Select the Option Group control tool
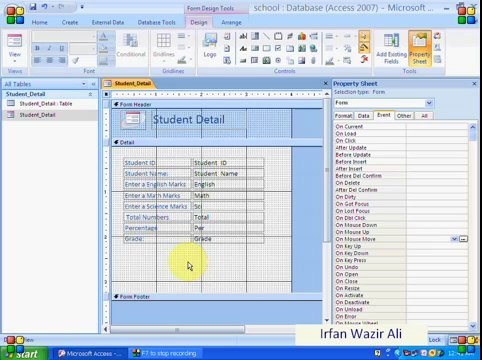The width and height of the screenshot is (482, 360). click(x=278, y=36)
